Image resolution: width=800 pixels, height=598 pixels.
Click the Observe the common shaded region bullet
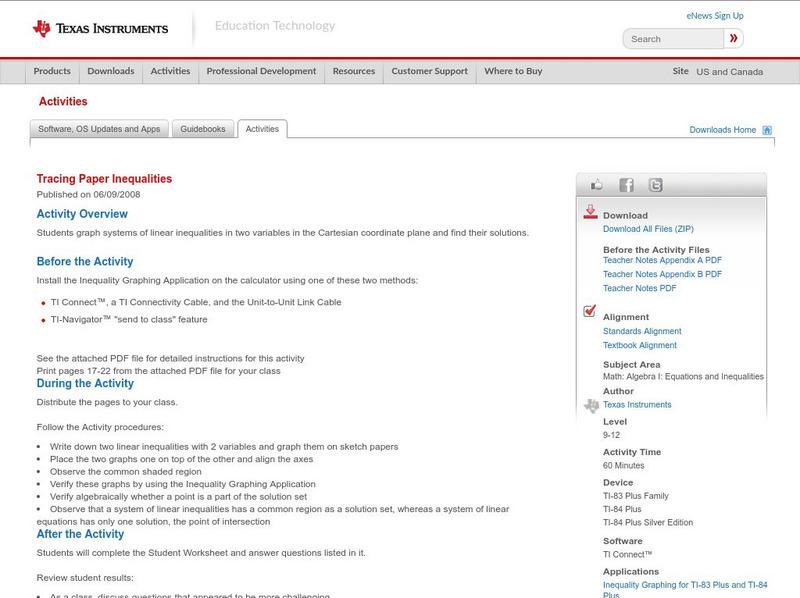point(126,471)
